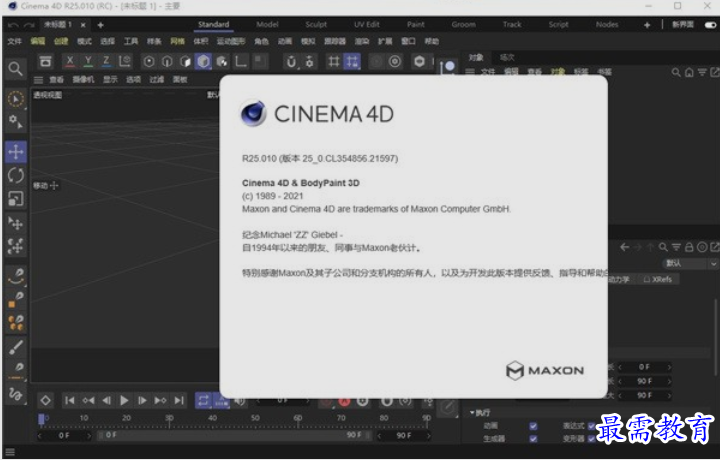
Task: Open the 窗口 menu in main menu bar
Action: click(x=408, y=41)
